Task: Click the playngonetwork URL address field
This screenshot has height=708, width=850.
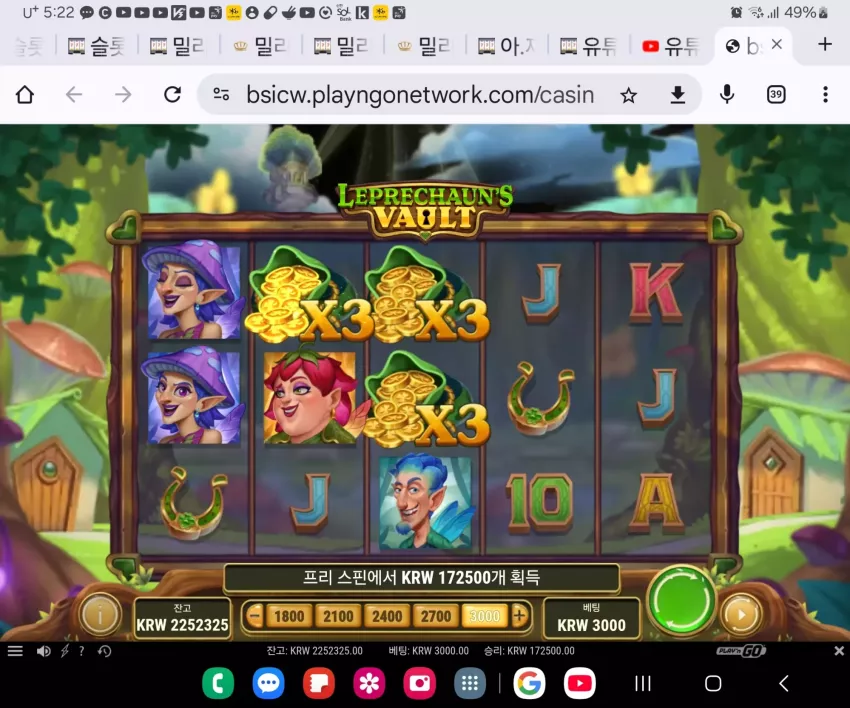Action: pyautogui.click(x=420, y=95)
